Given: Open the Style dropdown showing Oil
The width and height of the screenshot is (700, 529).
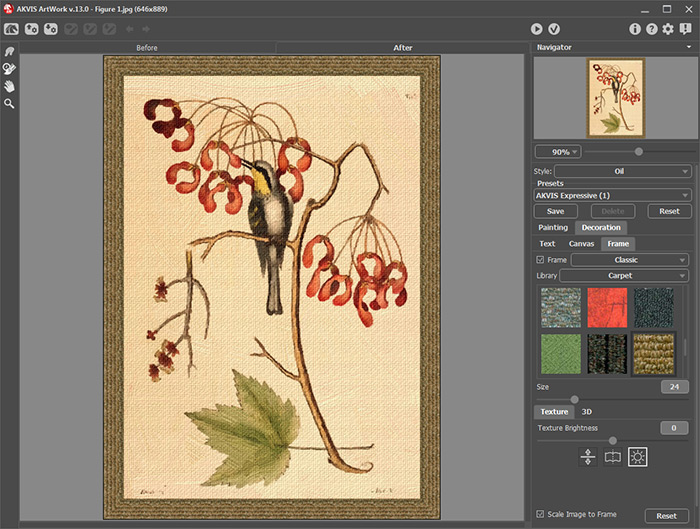Looking at the screenshot, I should (x=622, y=171).
